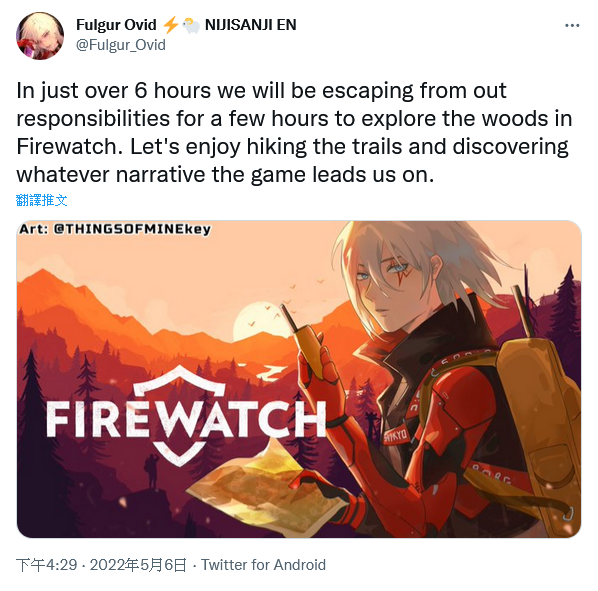Viewport: 598px width, 591px height.
Task: Click Fulgur Ovid's profile avatar
Action: [x=40, y=36]
